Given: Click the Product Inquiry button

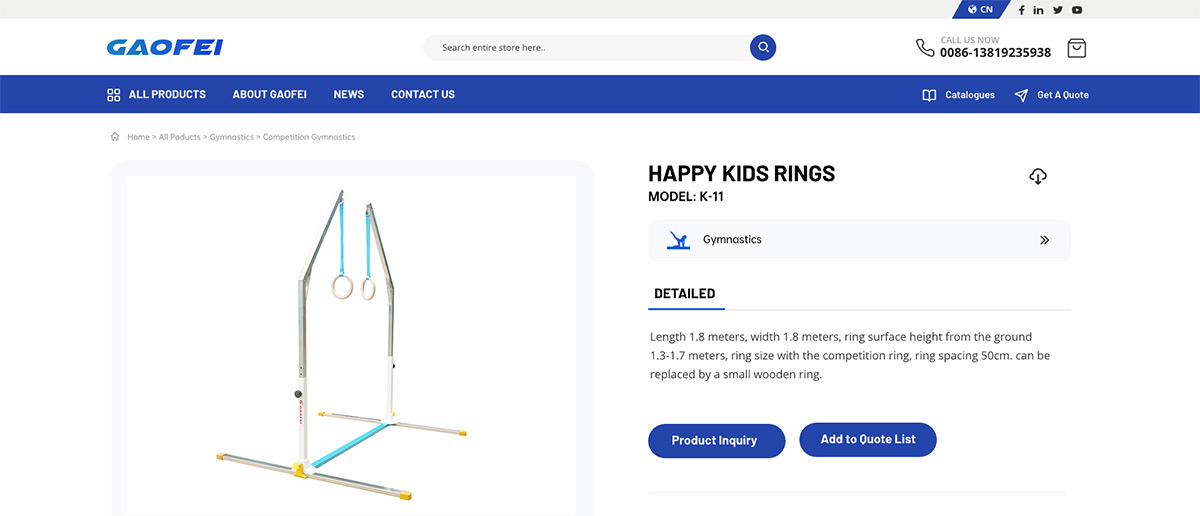Looking at the screenshot, I should point(714,441).
